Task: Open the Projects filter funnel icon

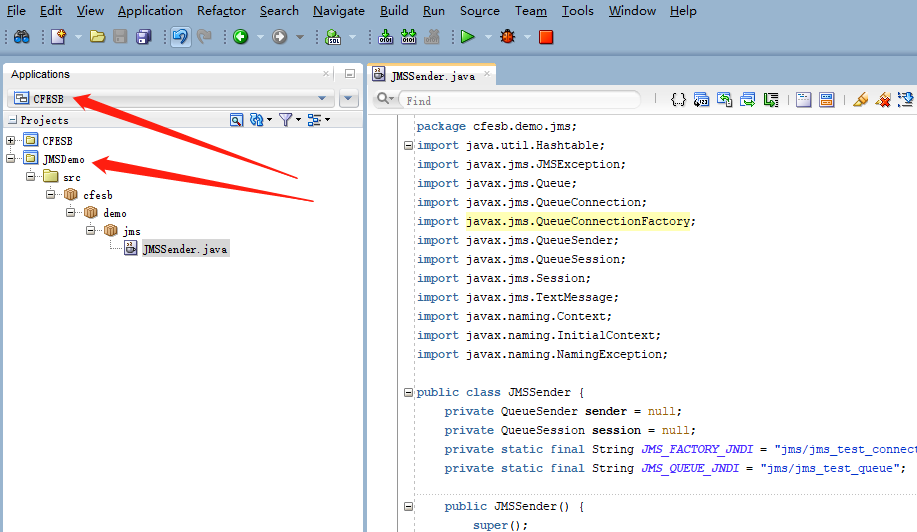Action: pyautogui.click(x=285, y=120)
